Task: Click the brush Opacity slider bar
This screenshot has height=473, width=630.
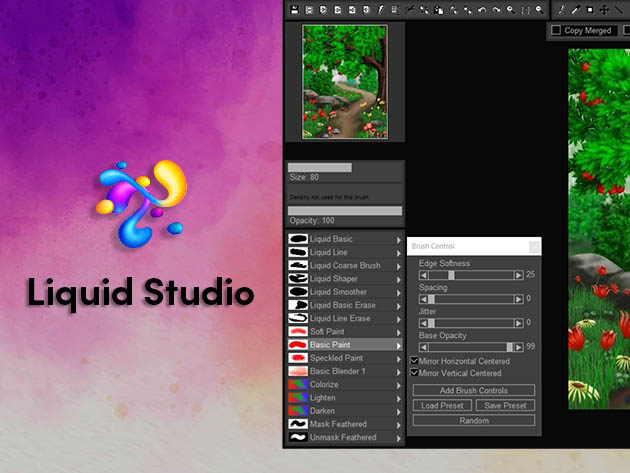Action: (345, 211)
